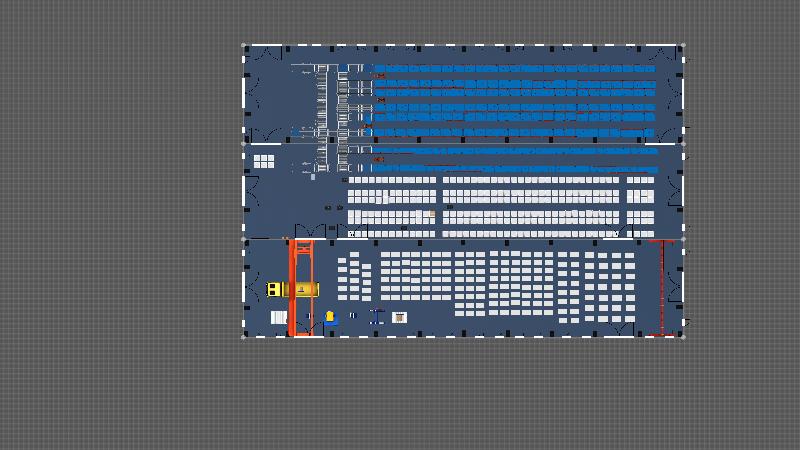
Task: Click the blue I-beam shaped object
Action: pos(376,317)
